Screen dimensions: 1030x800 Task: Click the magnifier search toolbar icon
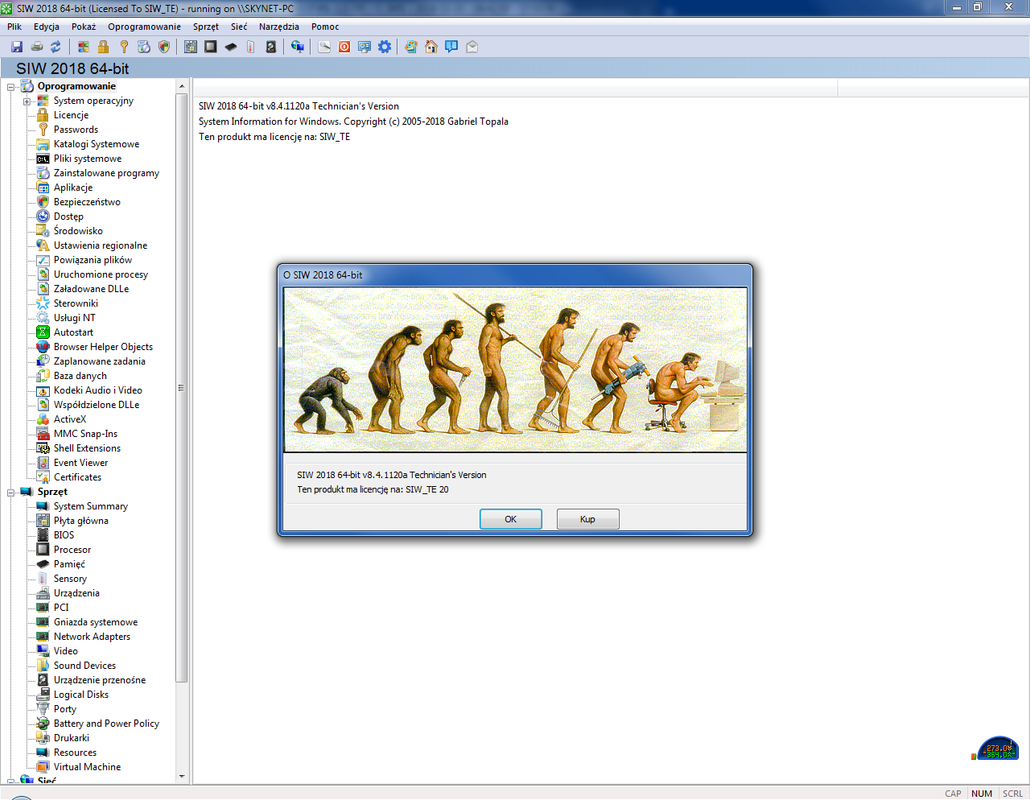click(x=325, y=47)
